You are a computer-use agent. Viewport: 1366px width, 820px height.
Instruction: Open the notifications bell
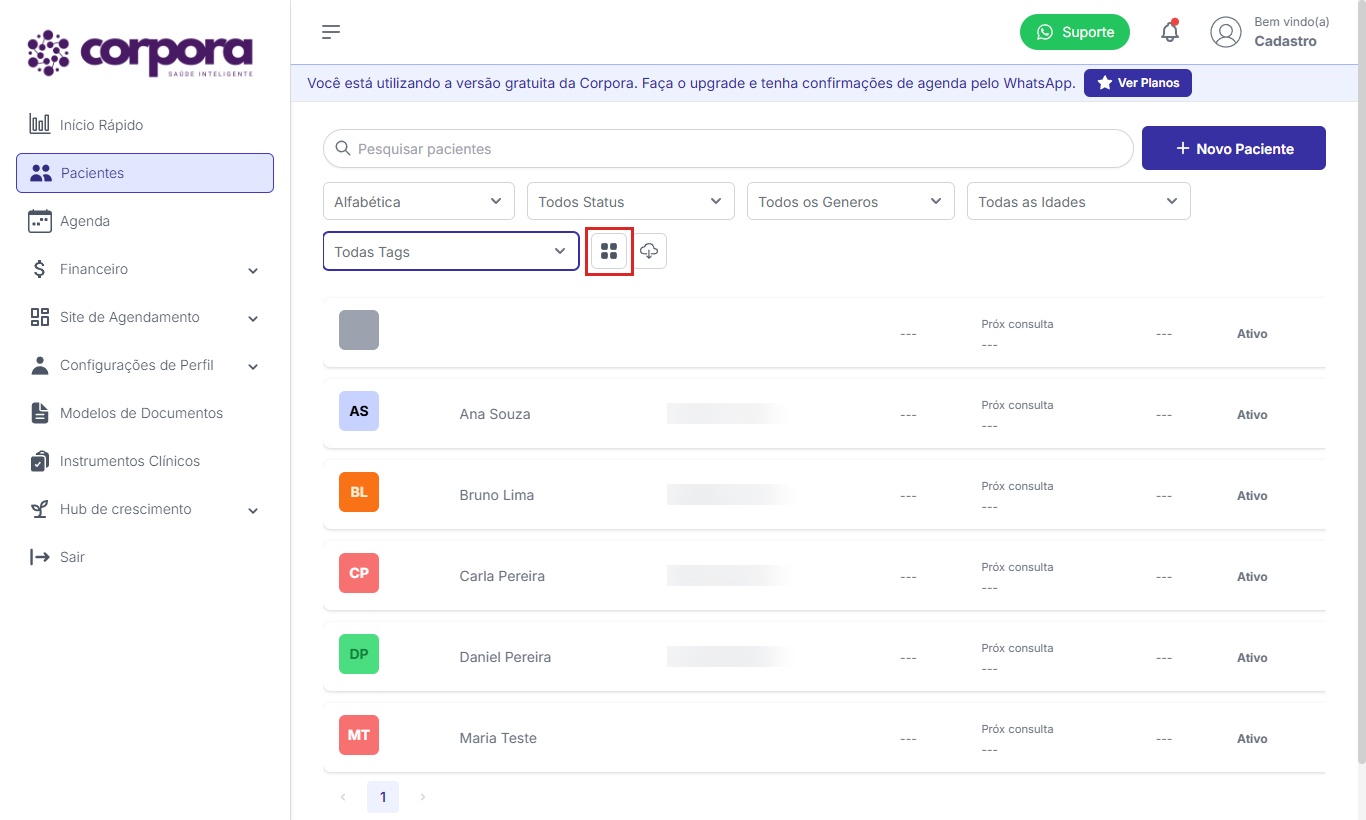pos(1170,32)
